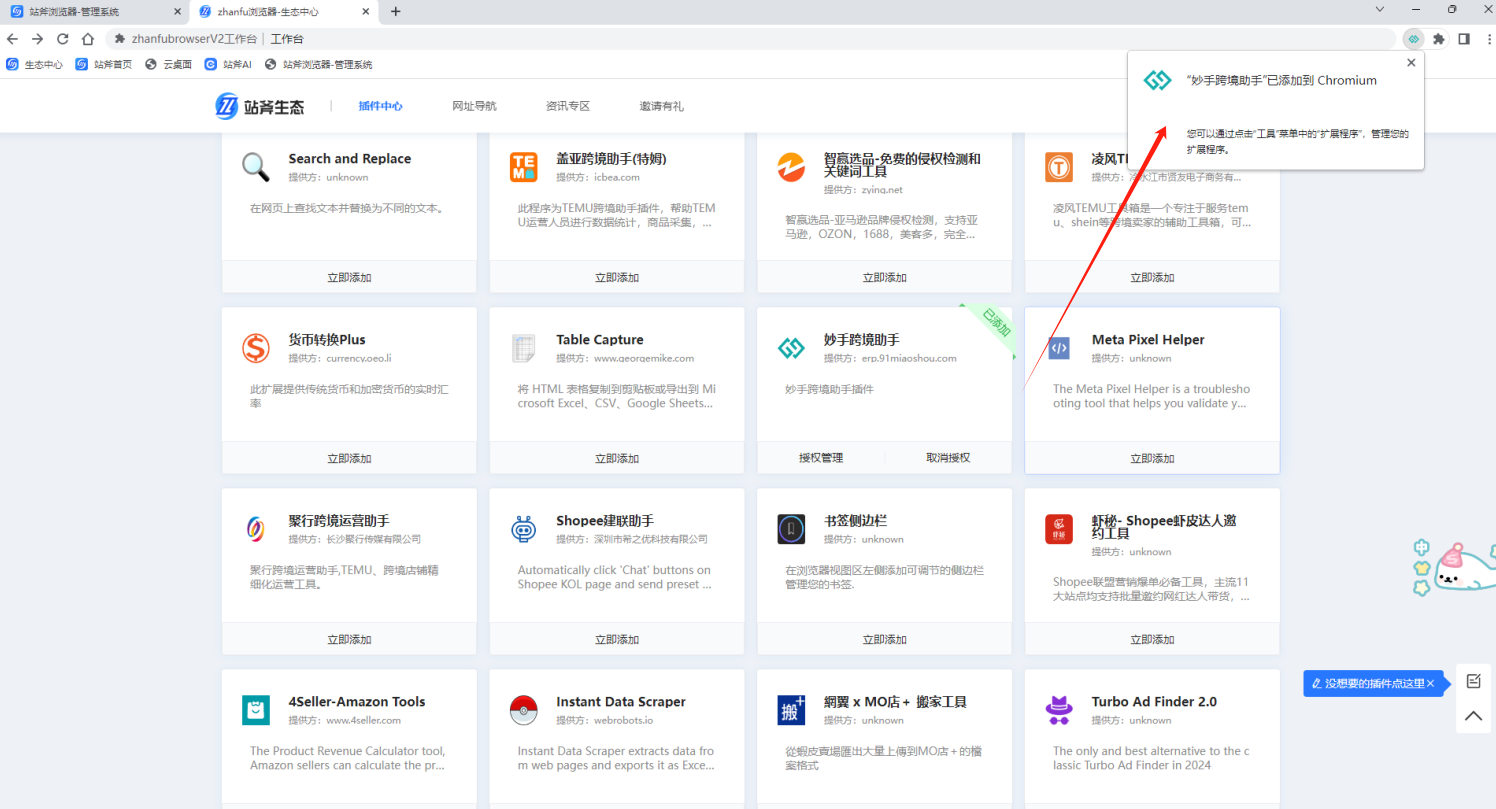Open the 邀请有礼 navigation item
This screenshot has height=809, width=1496.
(662, 106)
